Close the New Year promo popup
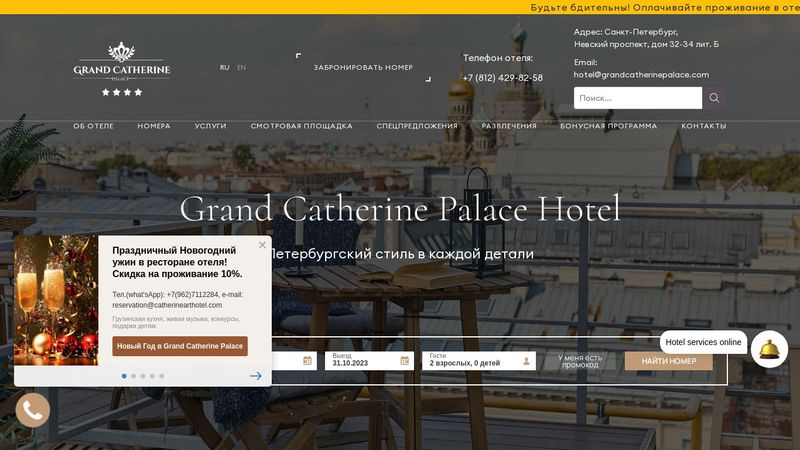 click(x=262, y=245)
